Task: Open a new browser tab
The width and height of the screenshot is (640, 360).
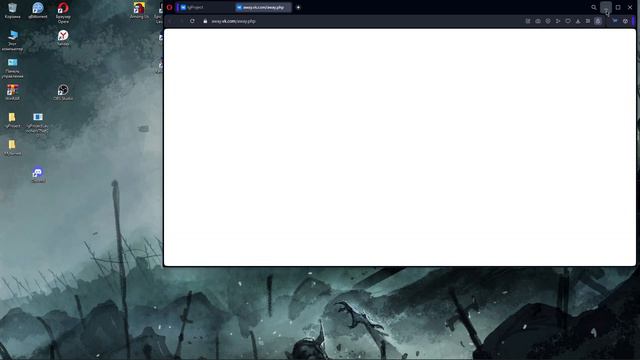Action: click(298, 7)
